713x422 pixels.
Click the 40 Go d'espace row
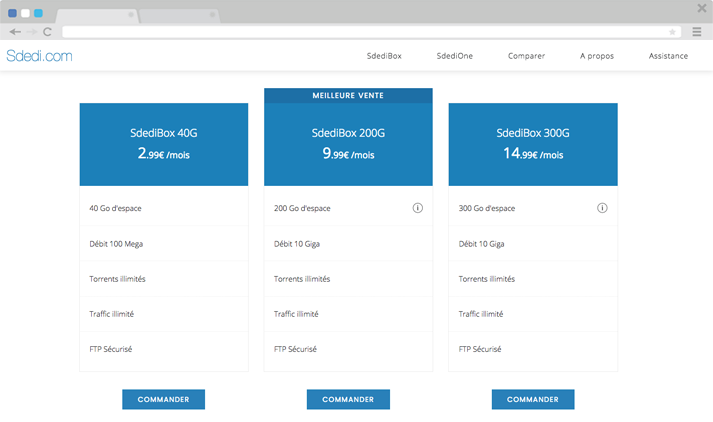tap(164, 208)
